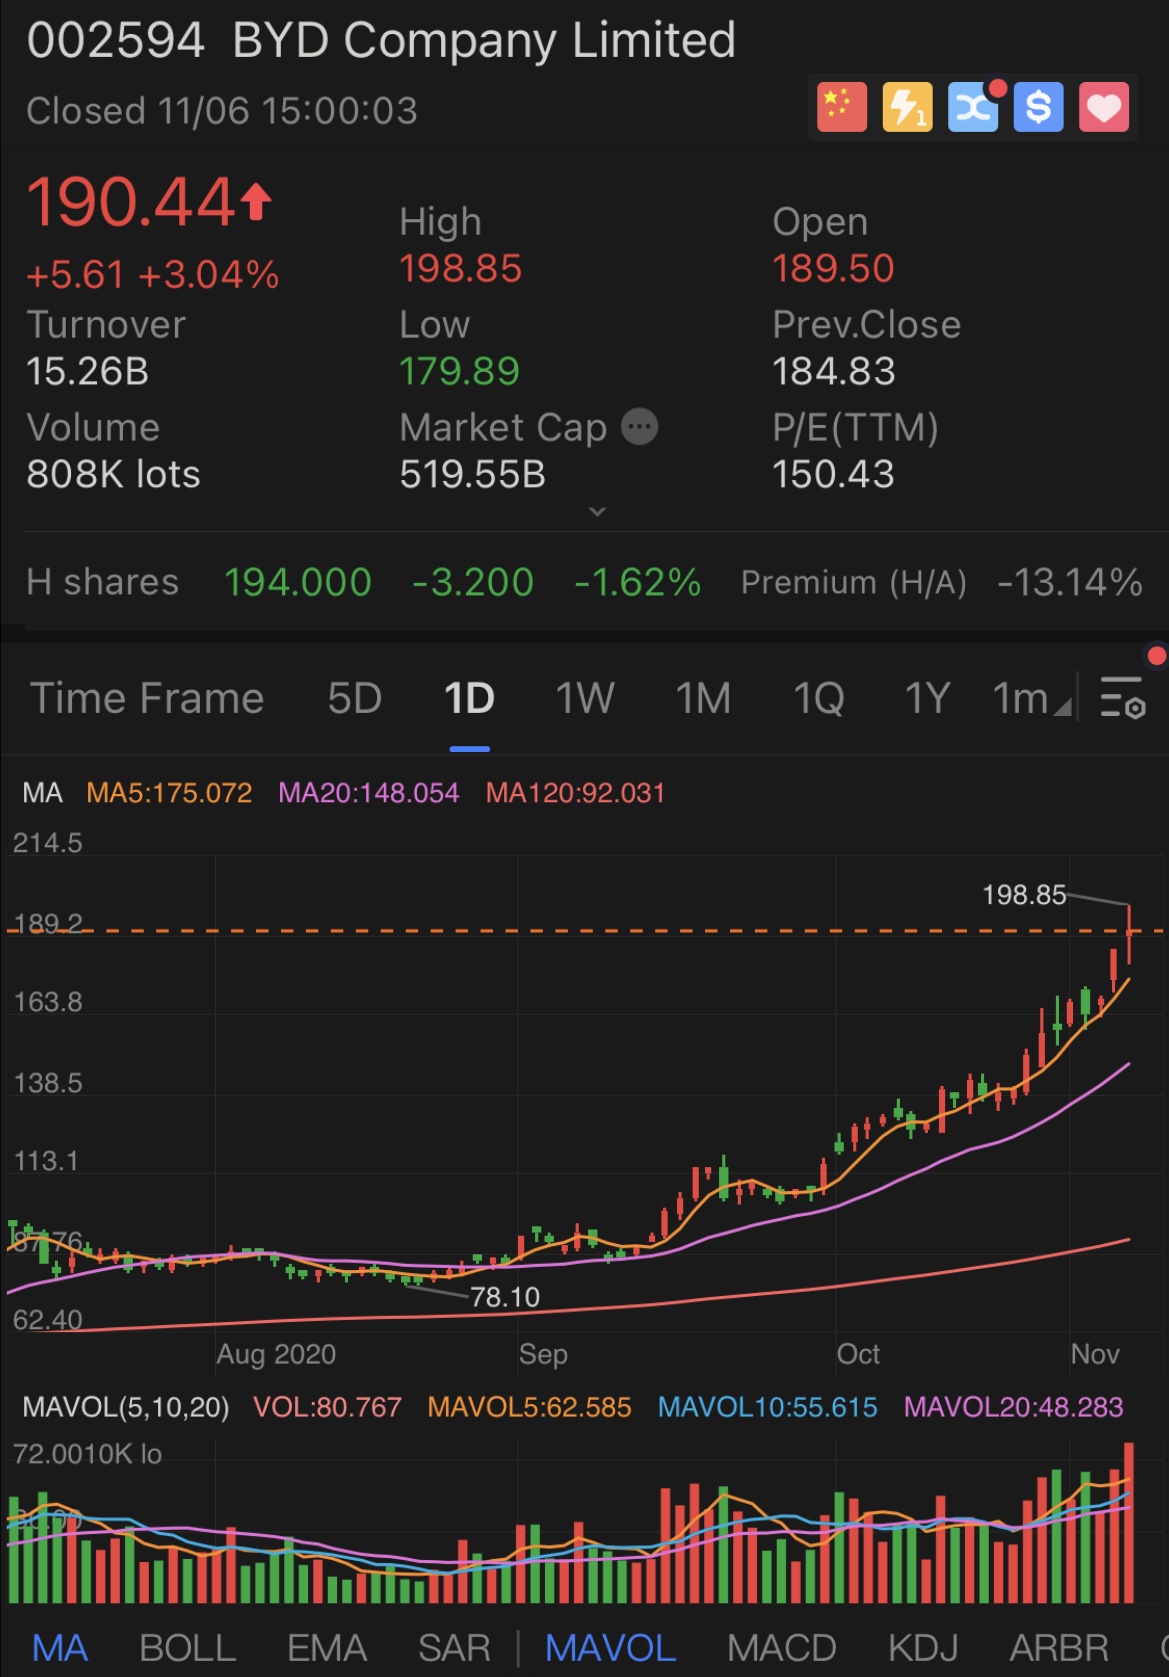This screenshot has height=1677, width=1169.
Task: Switch to the 5D time frame
Action: click(x=355, y=698)
